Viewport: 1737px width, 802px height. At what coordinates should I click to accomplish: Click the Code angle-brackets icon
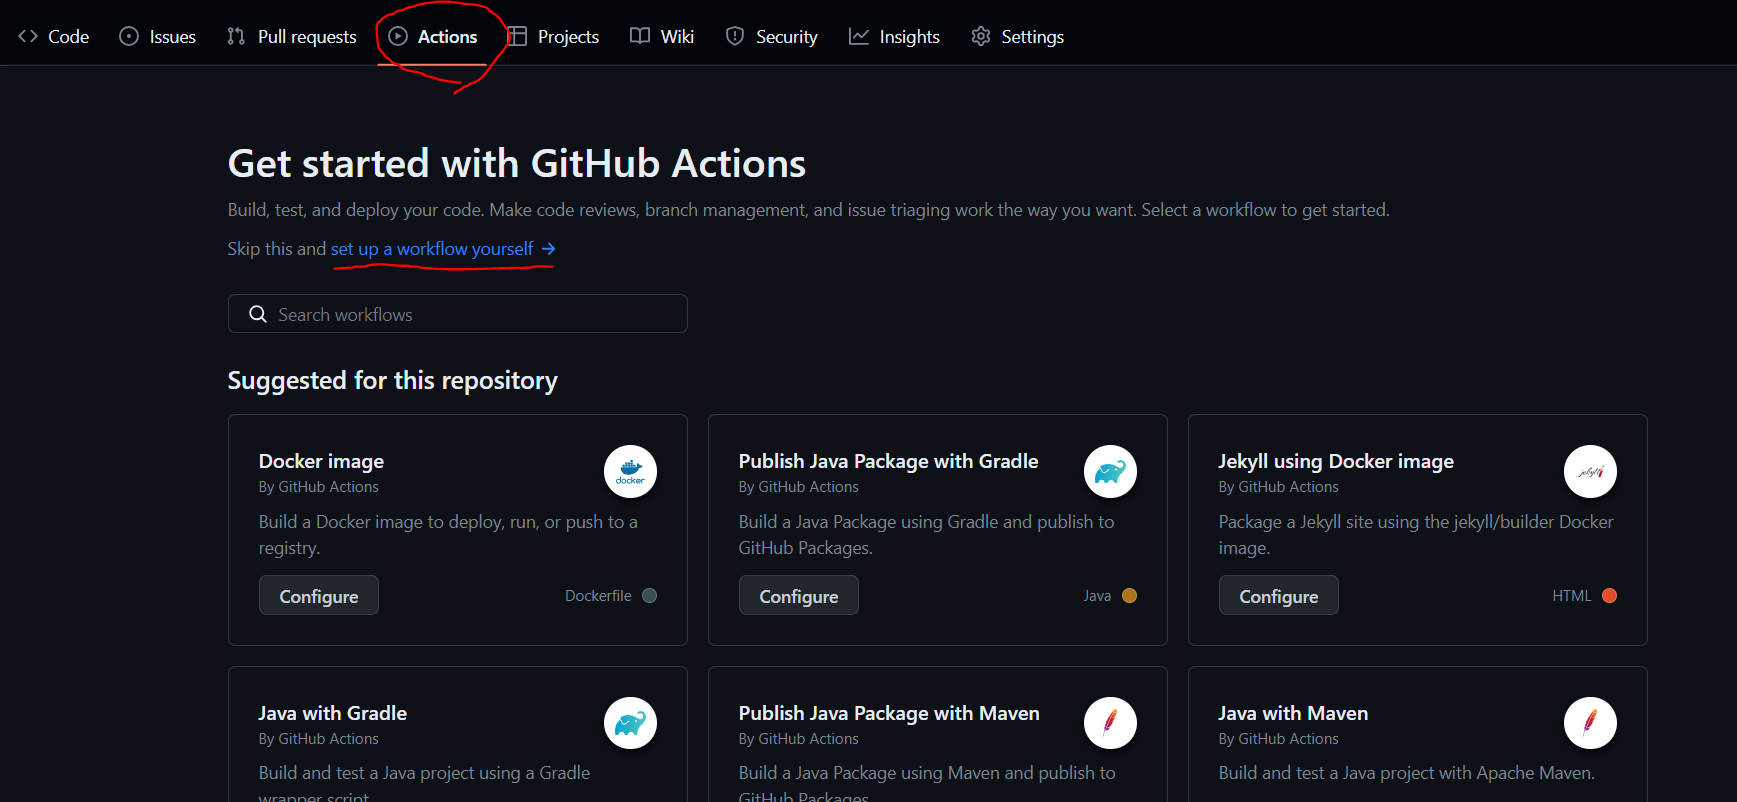(x=28, y=37)
